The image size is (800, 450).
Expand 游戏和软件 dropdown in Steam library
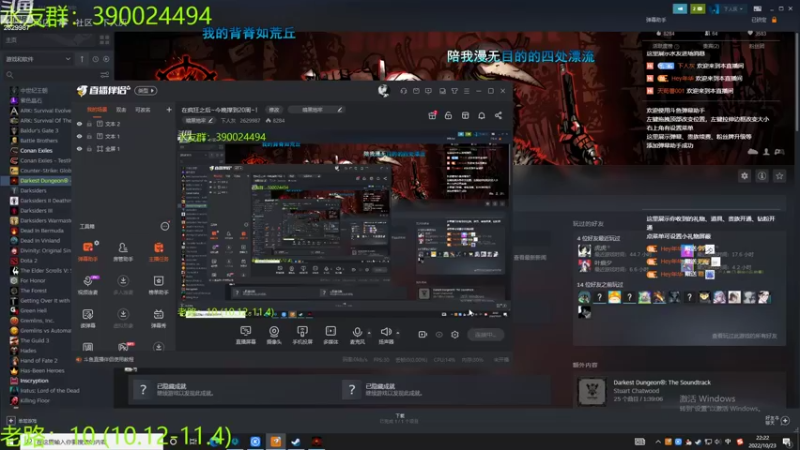click(x=38, y=59)
